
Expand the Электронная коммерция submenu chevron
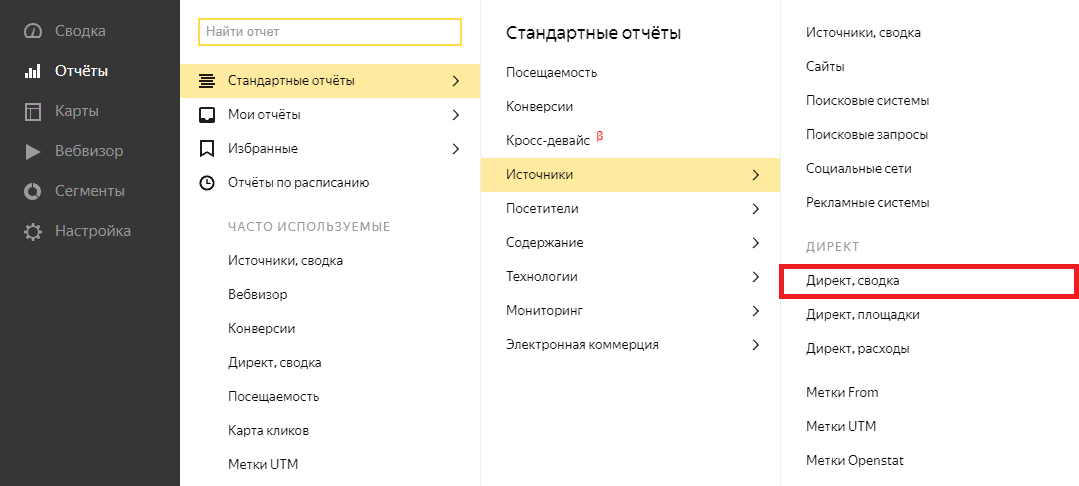click(756, 345)
